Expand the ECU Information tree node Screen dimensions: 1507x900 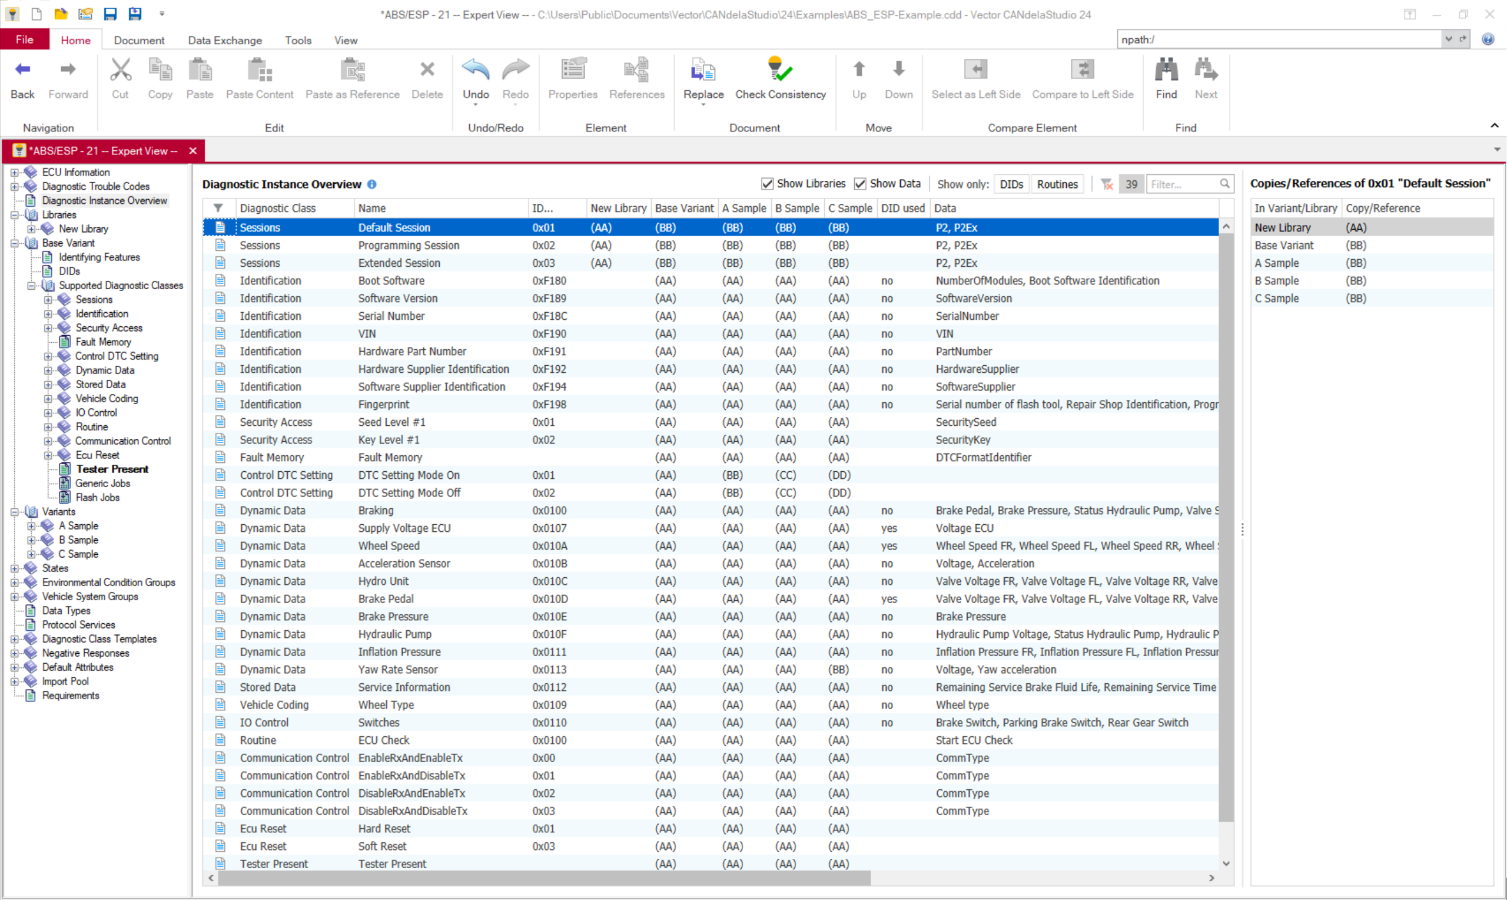pos(15,172)
